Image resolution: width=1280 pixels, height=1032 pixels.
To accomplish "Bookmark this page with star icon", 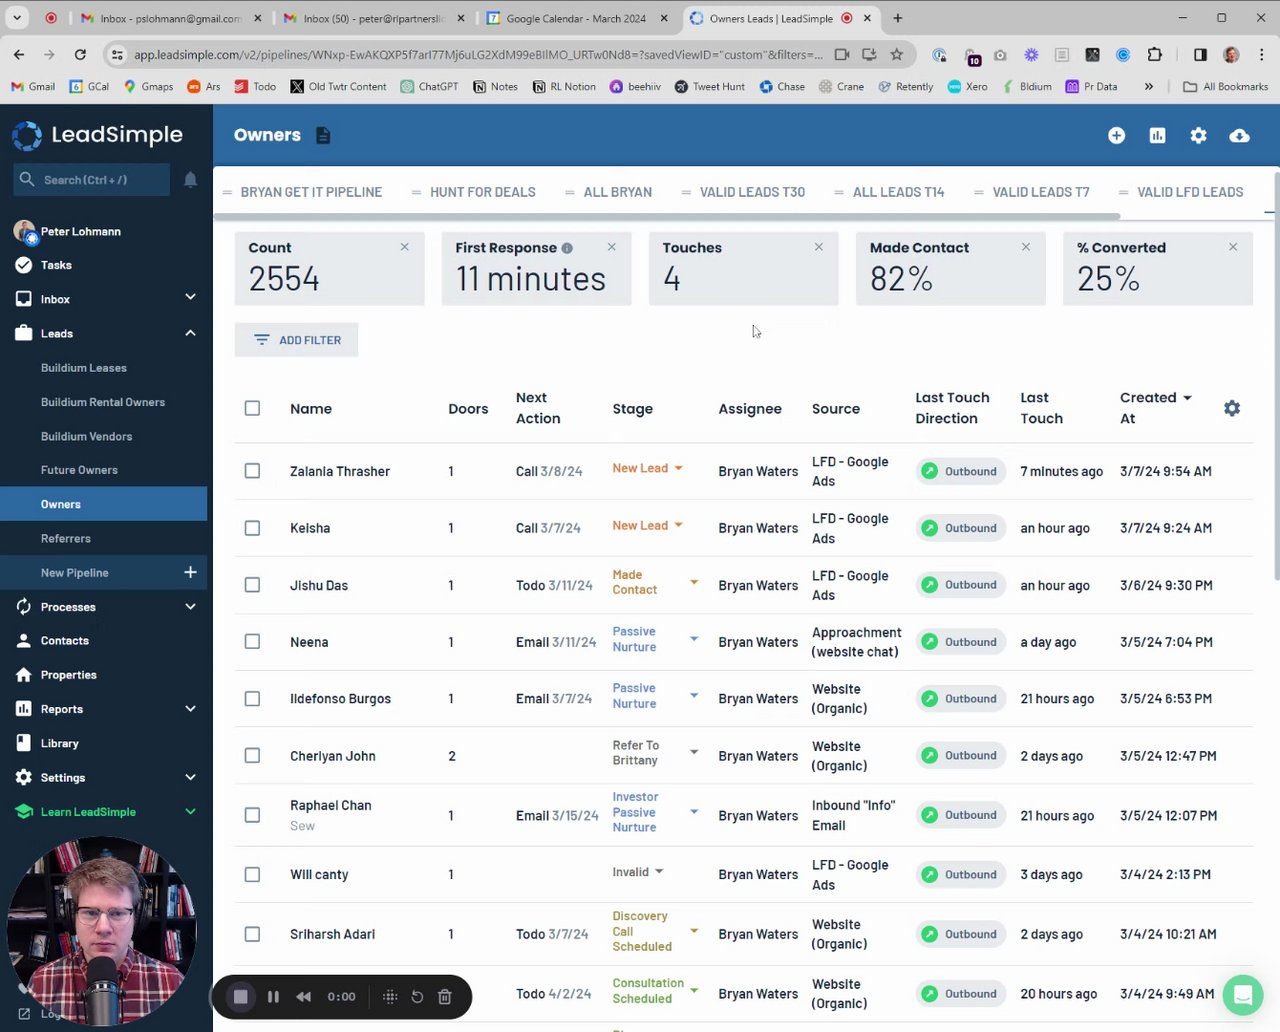I will click(x=897, y=55).
